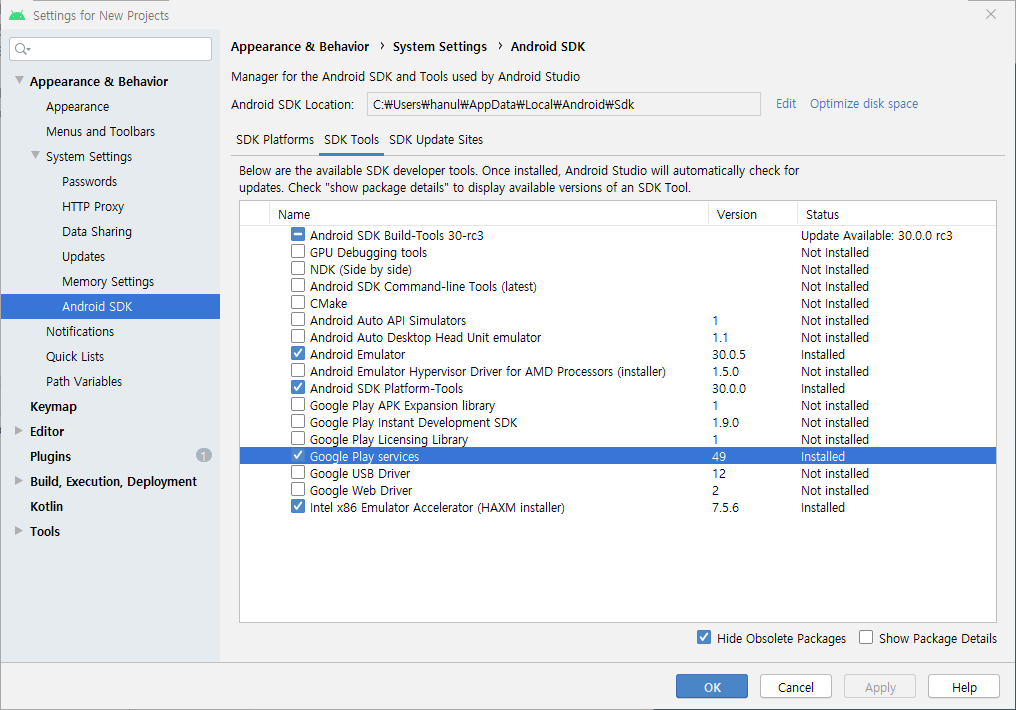Collapse the Appearance & Behavior tree node

tap(19, 80)
